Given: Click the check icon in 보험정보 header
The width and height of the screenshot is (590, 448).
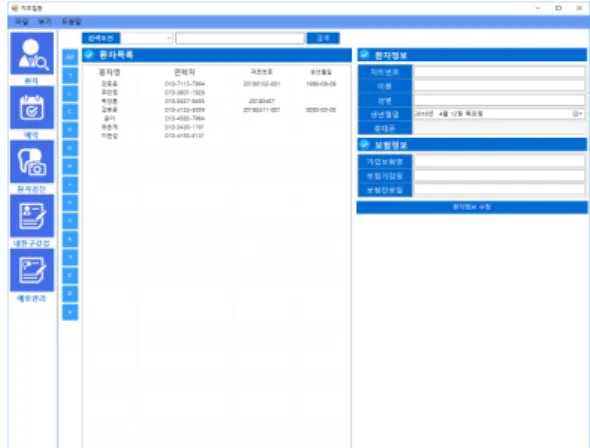Looking at the screenshot, I should point(364,145).
